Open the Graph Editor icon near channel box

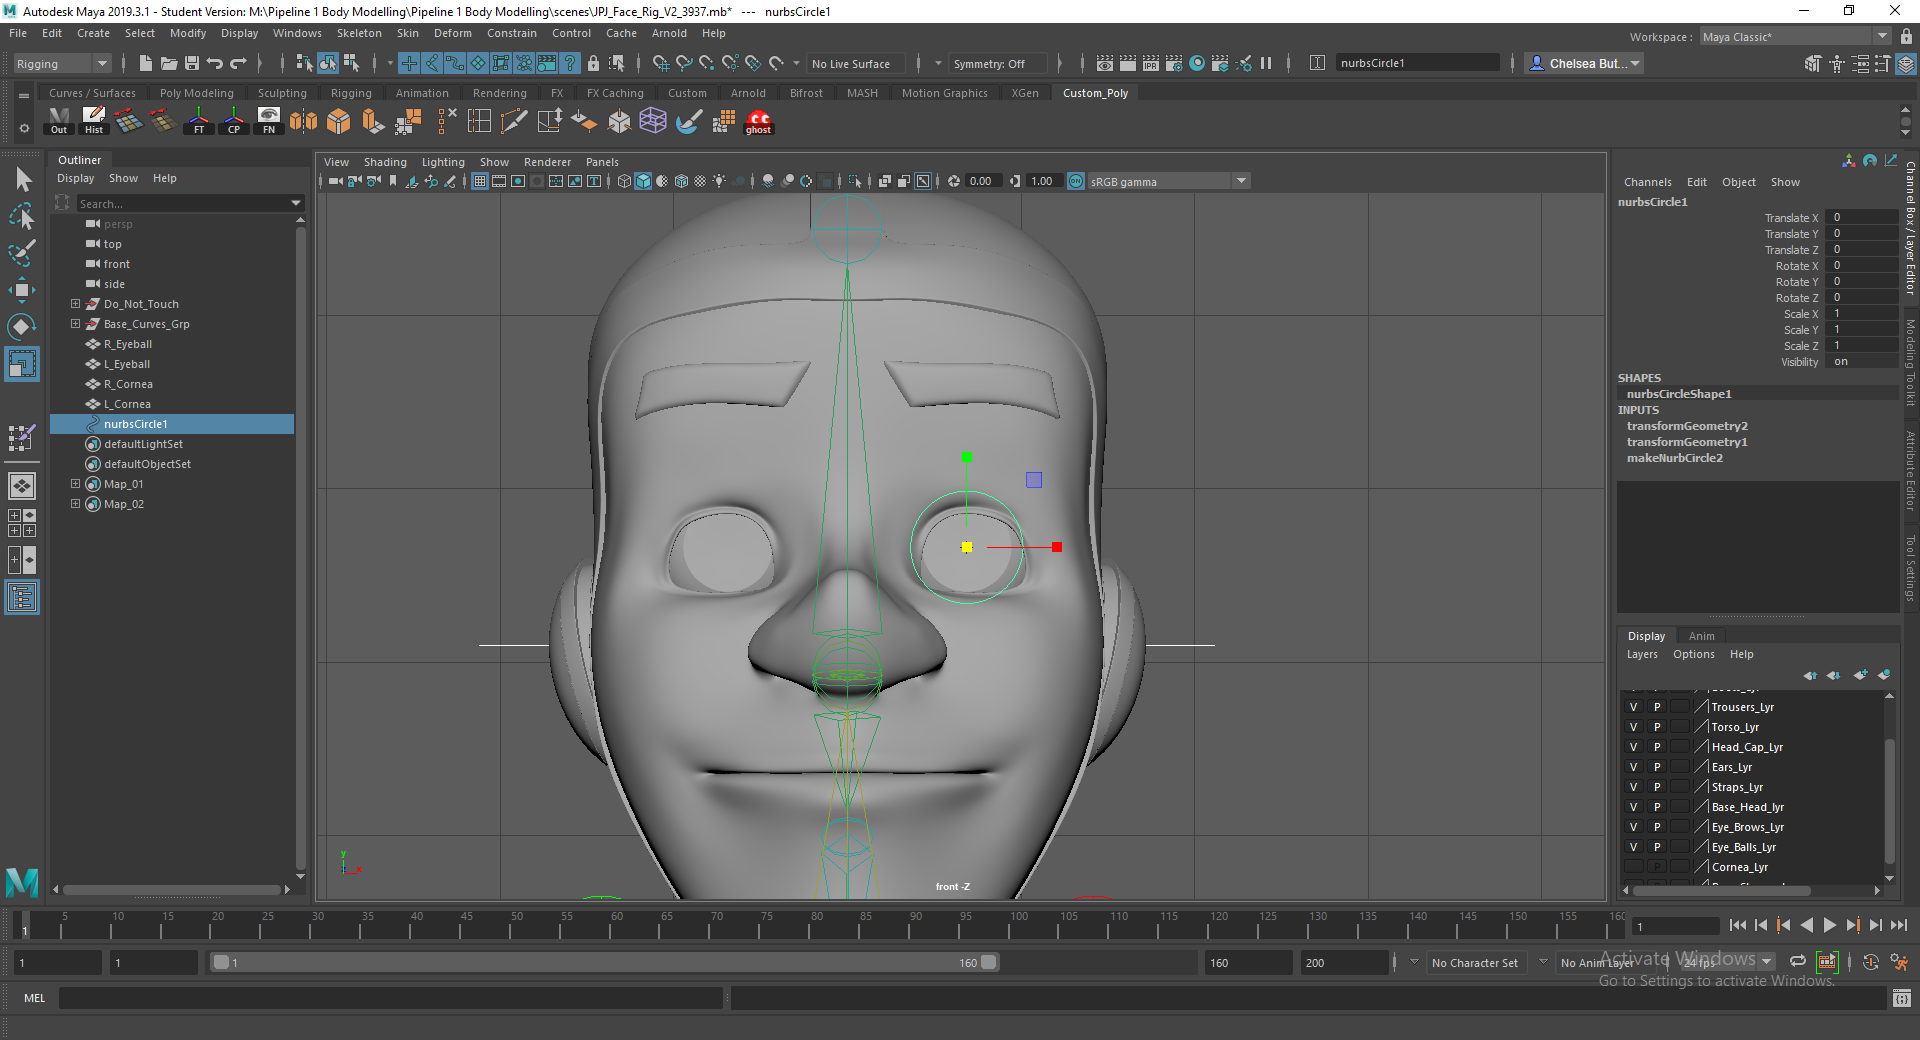click(1891, 161)
